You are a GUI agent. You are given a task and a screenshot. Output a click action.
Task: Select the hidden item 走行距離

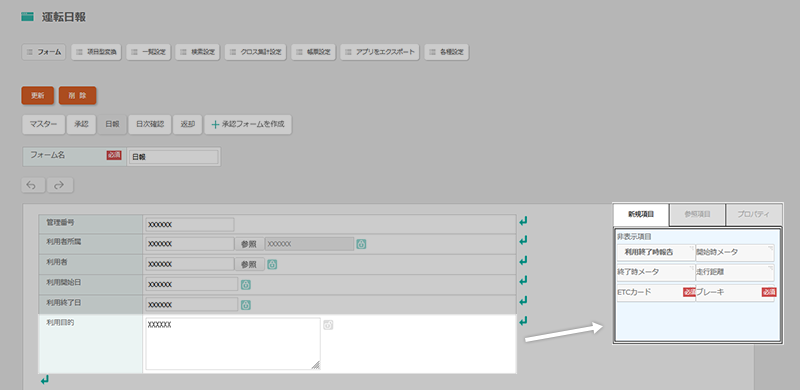tap(735, 273)
